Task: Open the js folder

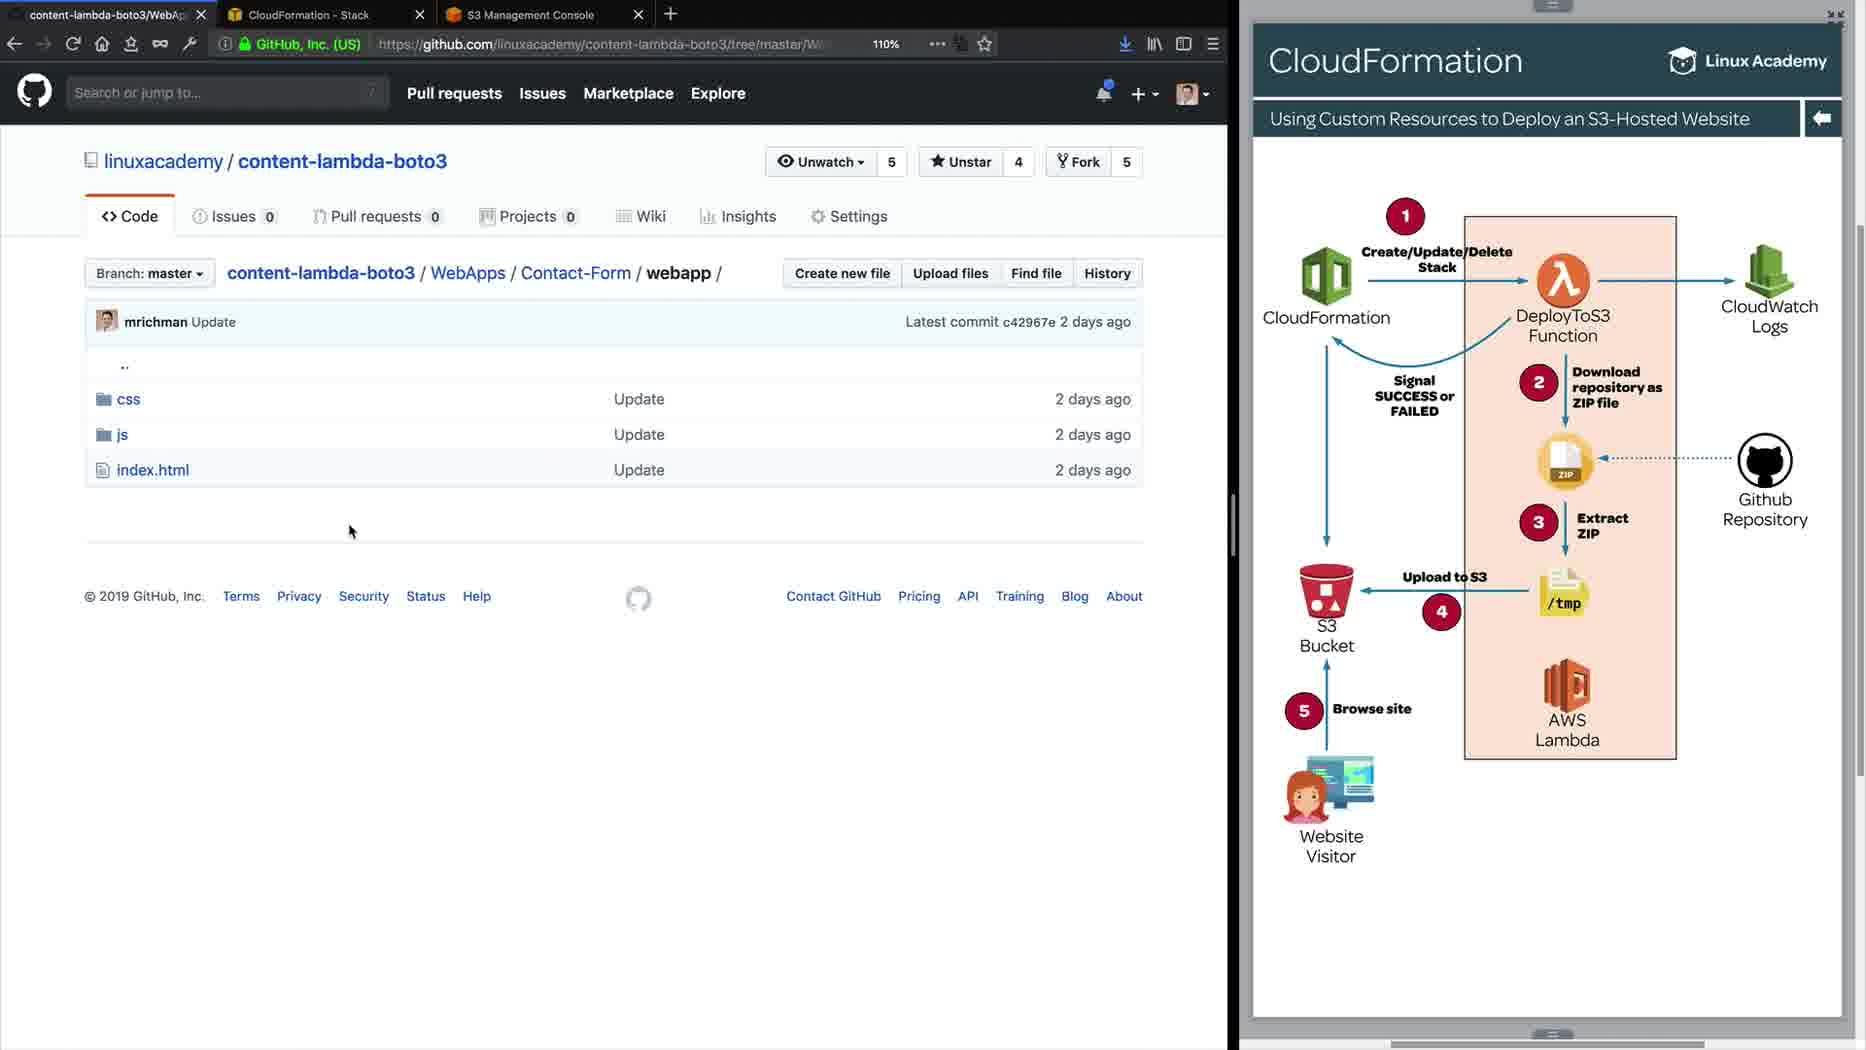Action: [x=122, y=434]
